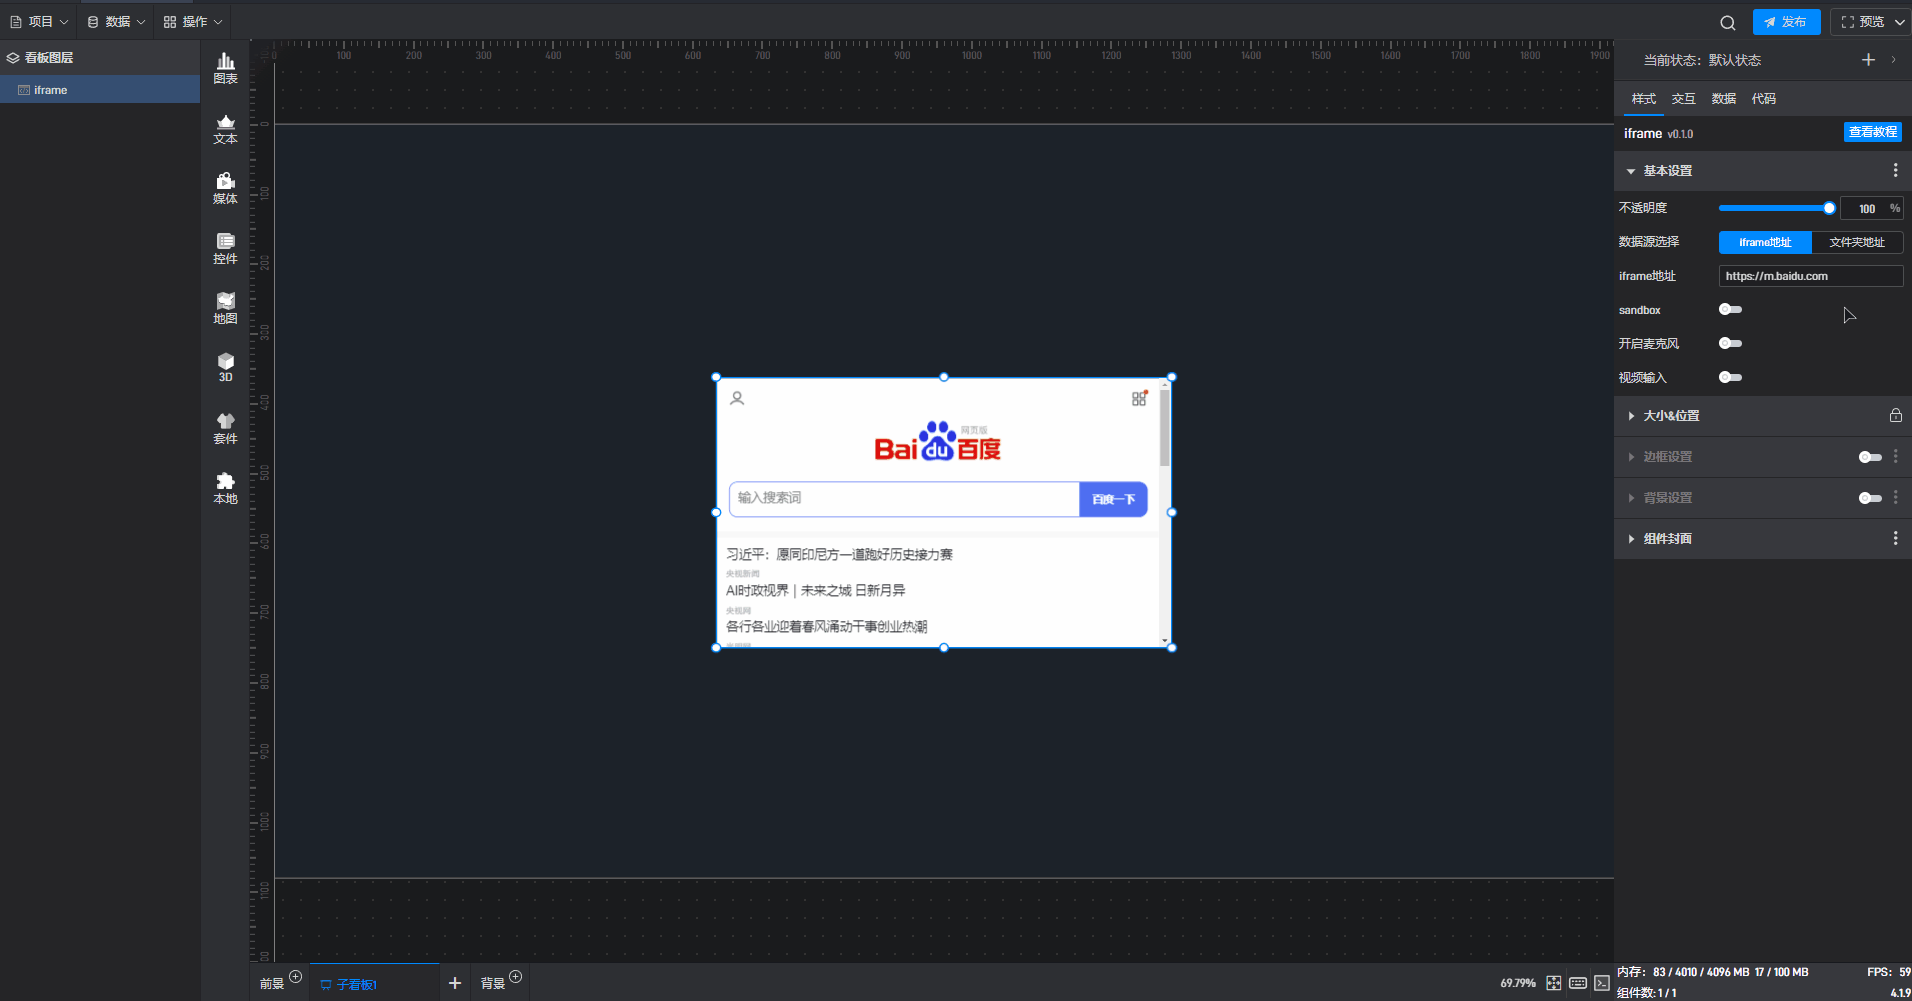Click the fit-to-screen icon in status bar
Screen dimensions: 1912x1001
[1553, 983]
